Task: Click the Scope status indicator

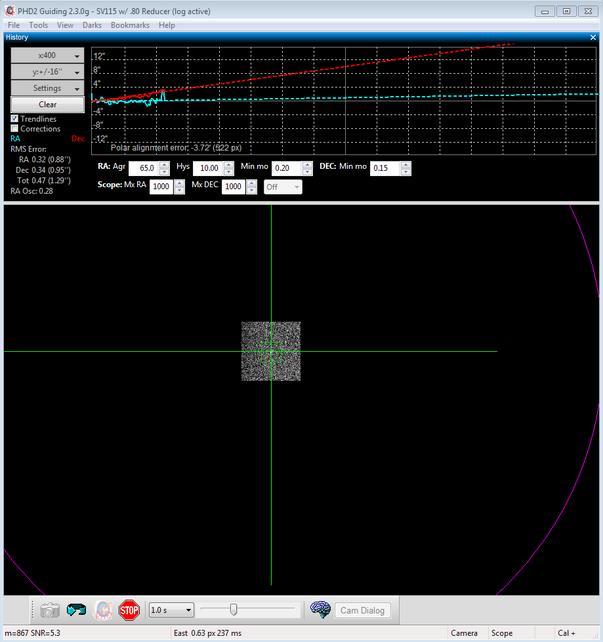Action: 501,633
